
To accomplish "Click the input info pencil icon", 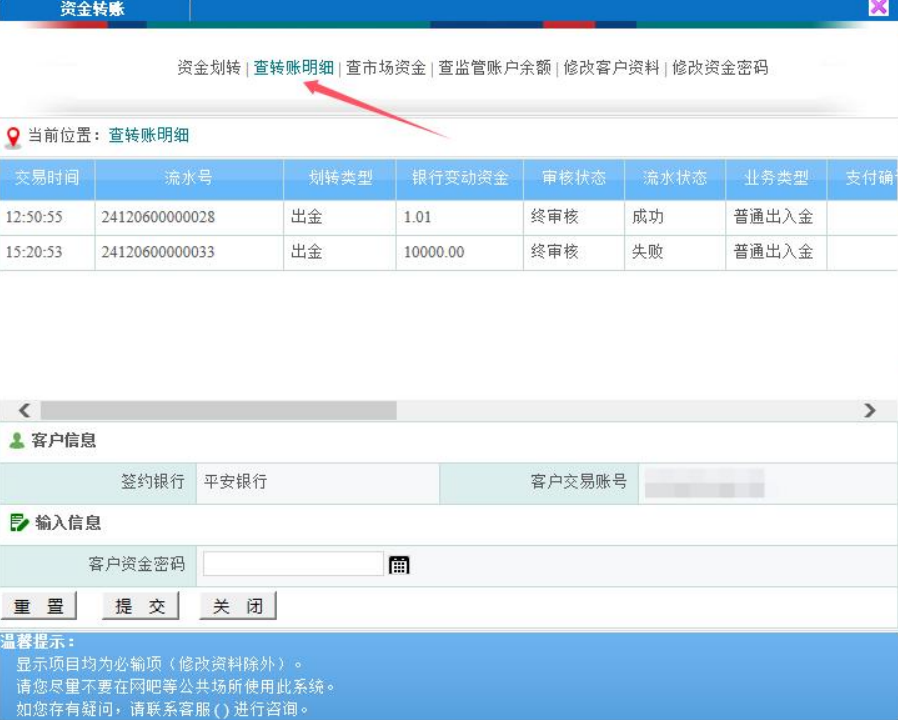I will (19, 522).
